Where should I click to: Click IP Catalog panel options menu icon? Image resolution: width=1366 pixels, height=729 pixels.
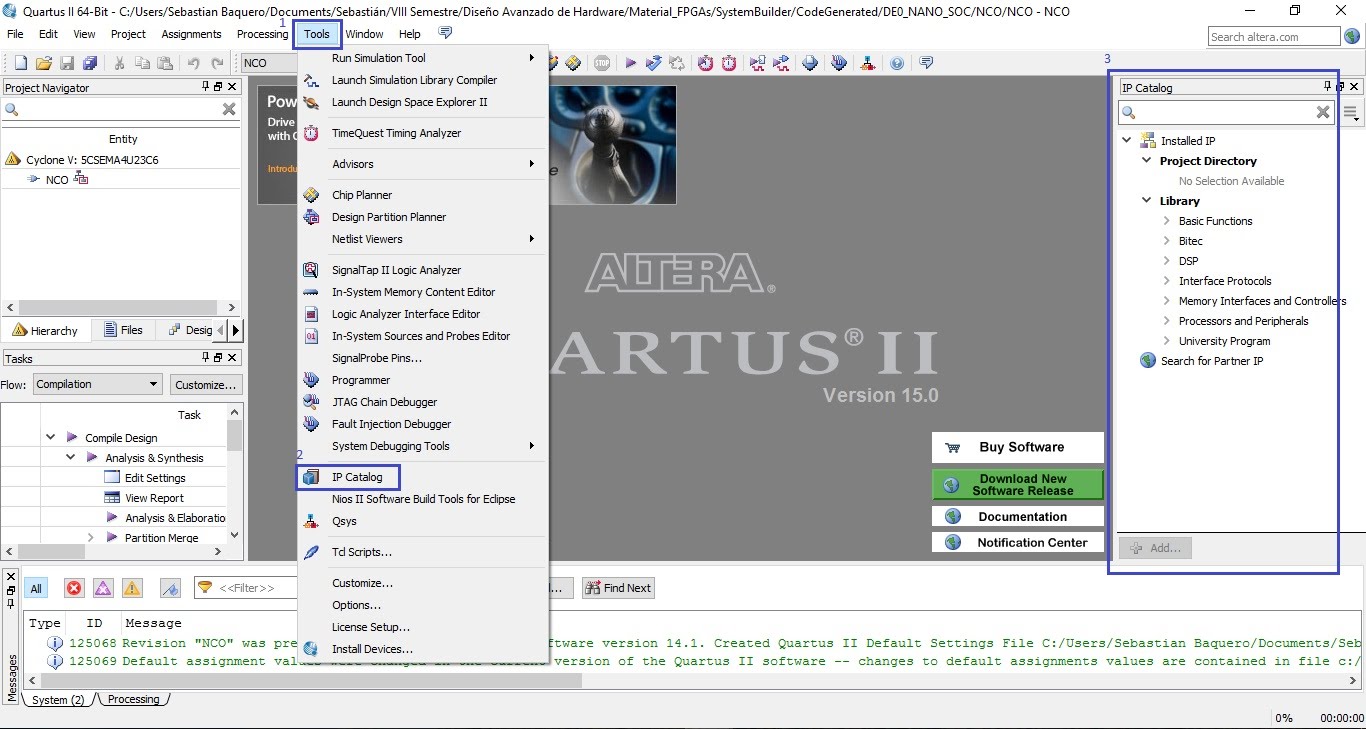(x=1351, y=113)
